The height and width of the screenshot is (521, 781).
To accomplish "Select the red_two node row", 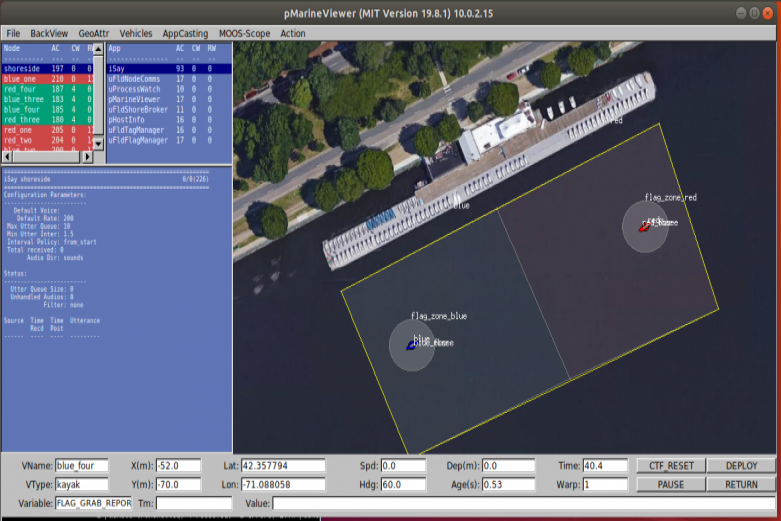I will tap(48, 140).
